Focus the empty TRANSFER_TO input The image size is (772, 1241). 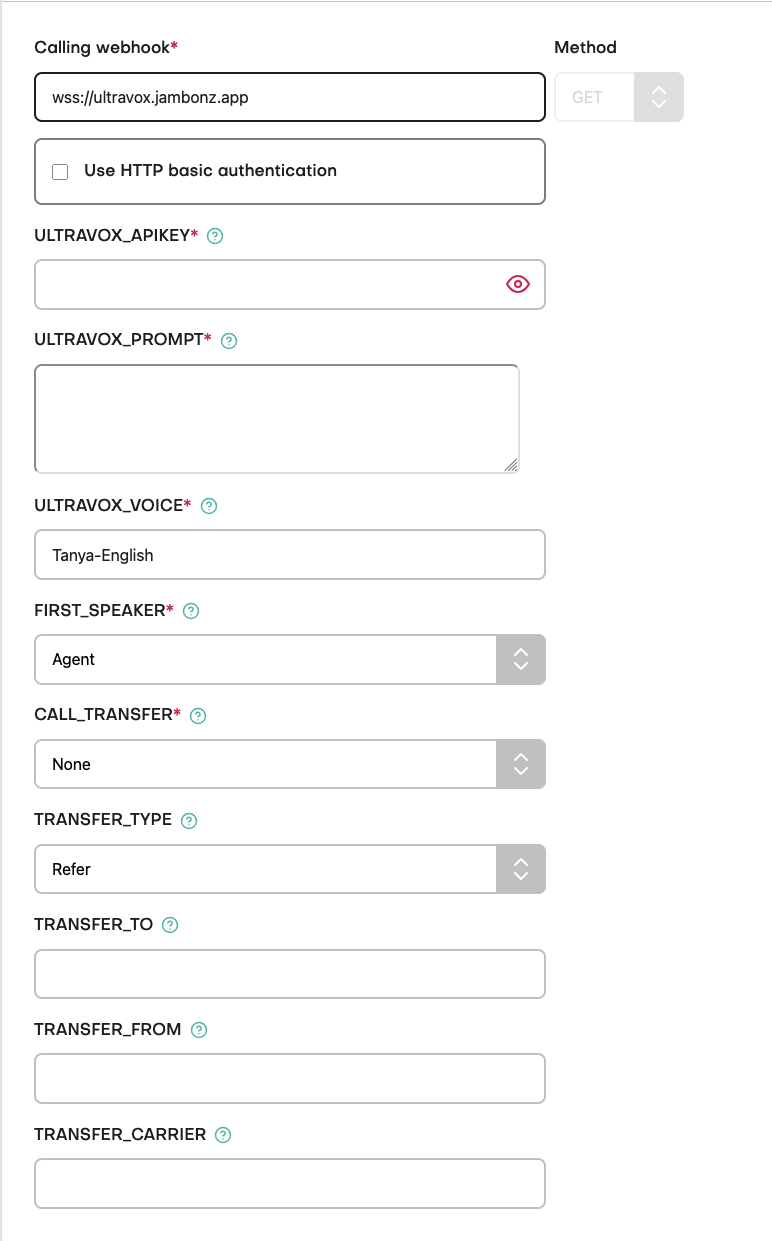pyautogui.click(x=289, y=973)
